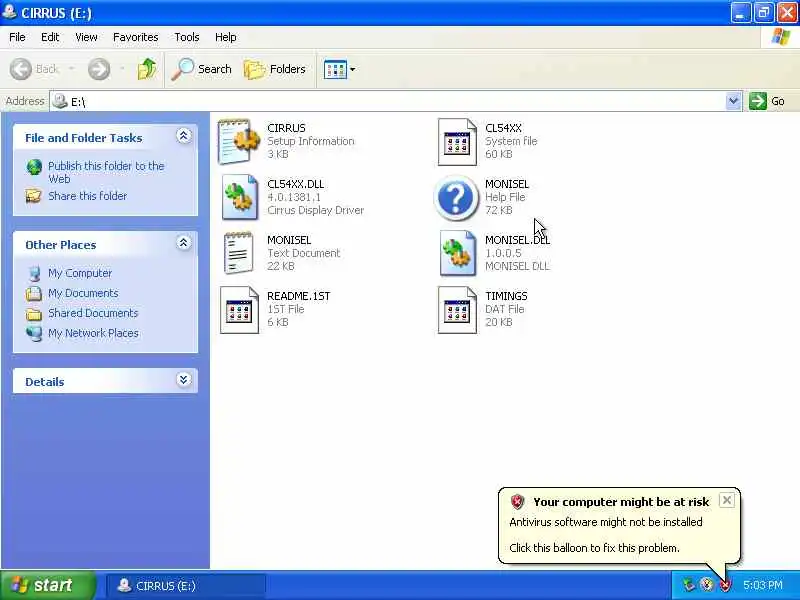Select the MONISEL Text Document icon
This screenshot has height=600, width=800.
238,253
